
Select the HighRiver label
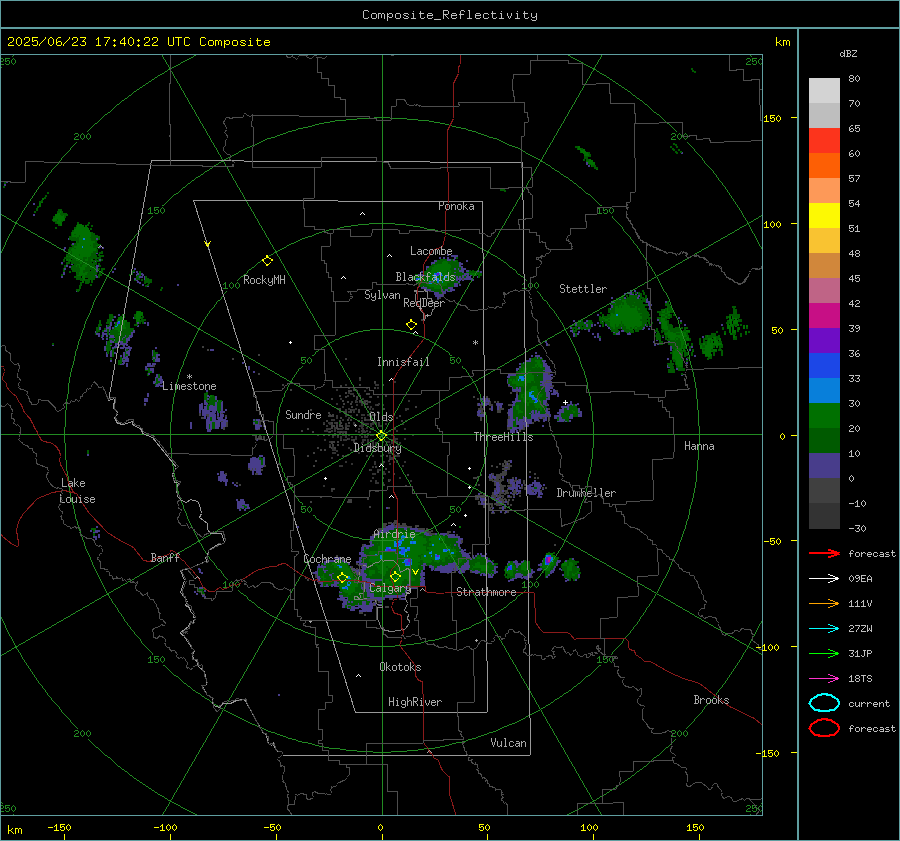pos(415,702)
